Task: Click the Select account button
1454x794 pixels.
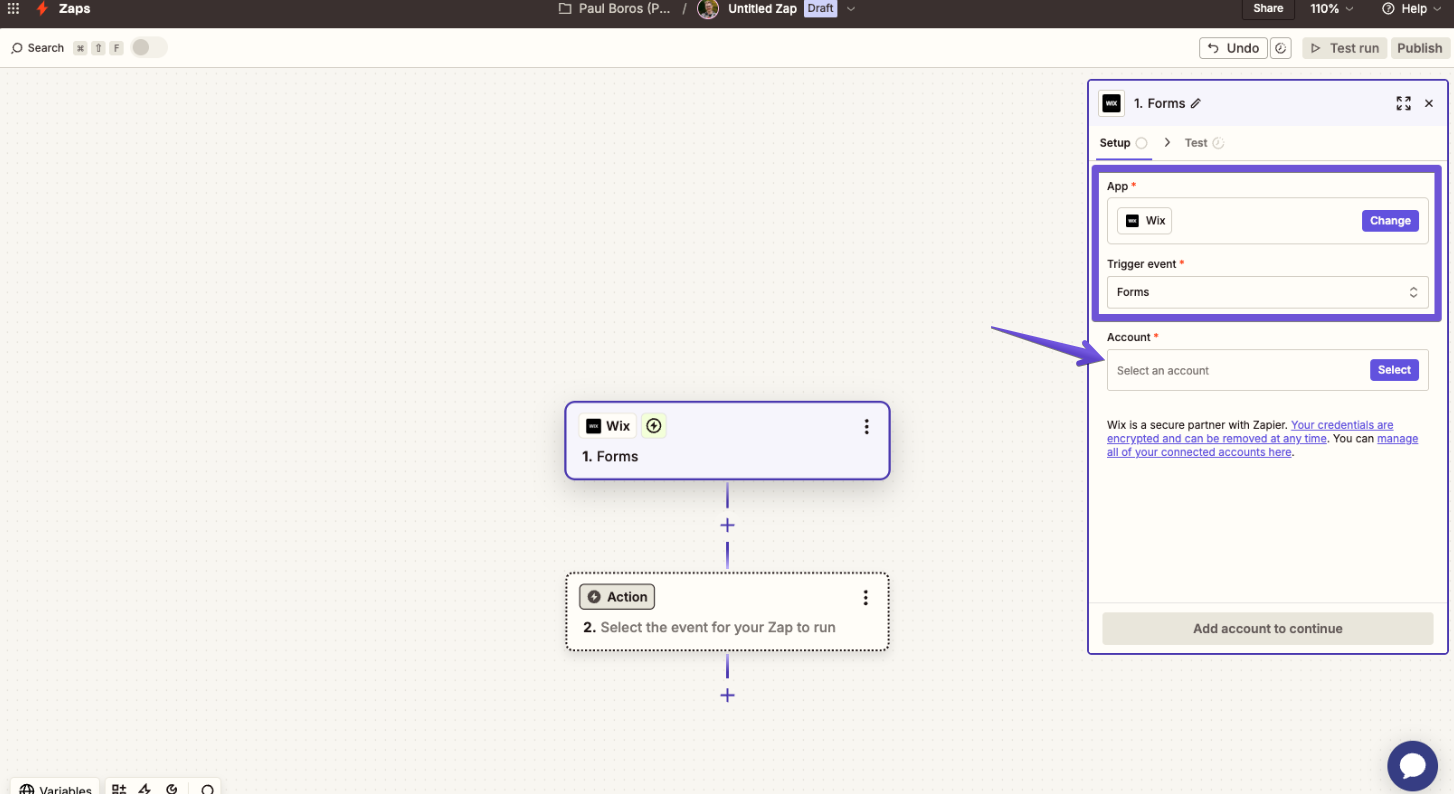Action: tap(1394, 370)
